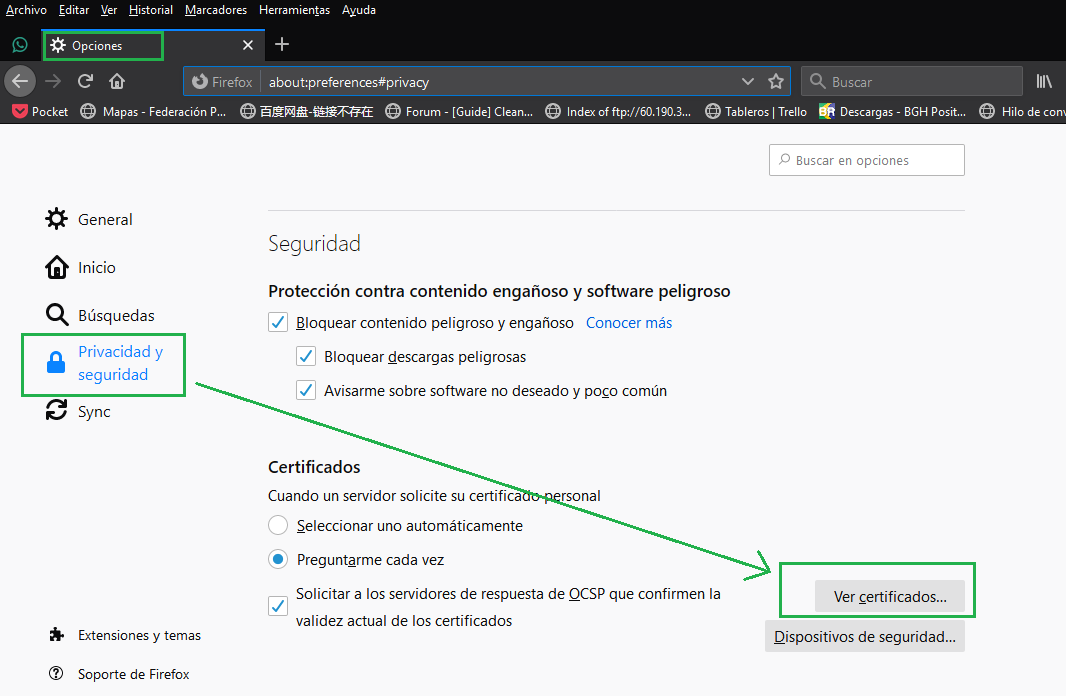Image resolution: width=1066 pixels, height=696 pixels.
Task: Open the Library sidebar icon
Action: pyautogui.click(x=1044, y=82)
